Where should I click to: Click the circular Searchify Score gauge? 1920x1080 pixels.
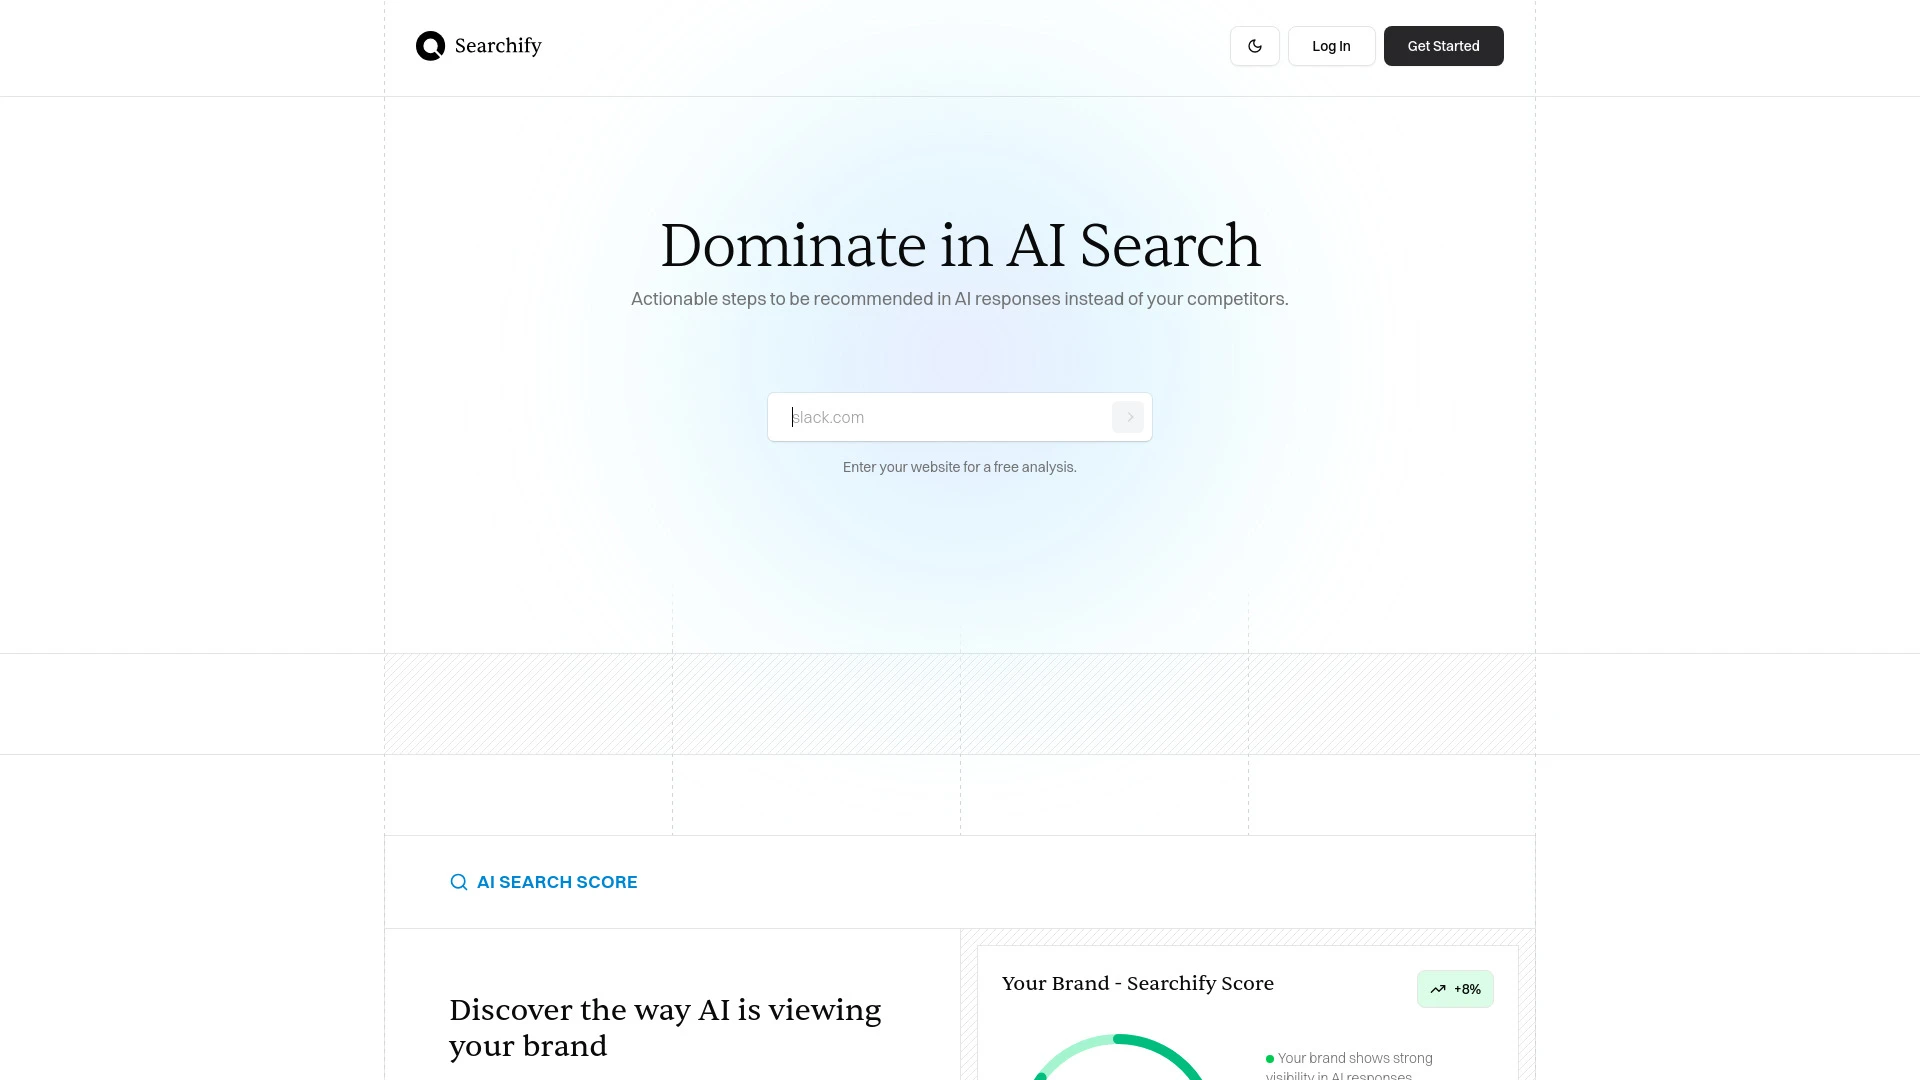pyautogui.click(x=1120, y=1060)
